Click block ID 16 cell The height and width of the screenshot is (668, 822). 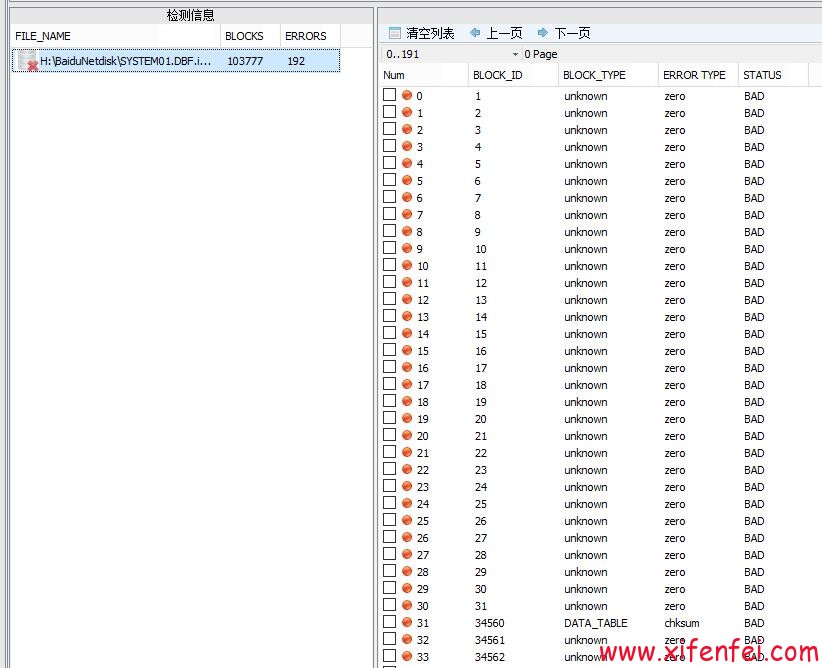tap(481, 351)
